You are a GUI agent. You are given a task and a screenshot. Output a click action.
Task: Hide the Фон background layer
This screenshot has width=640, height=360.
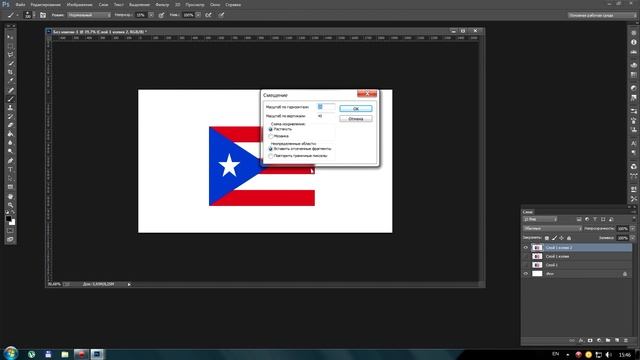(526, 274)
